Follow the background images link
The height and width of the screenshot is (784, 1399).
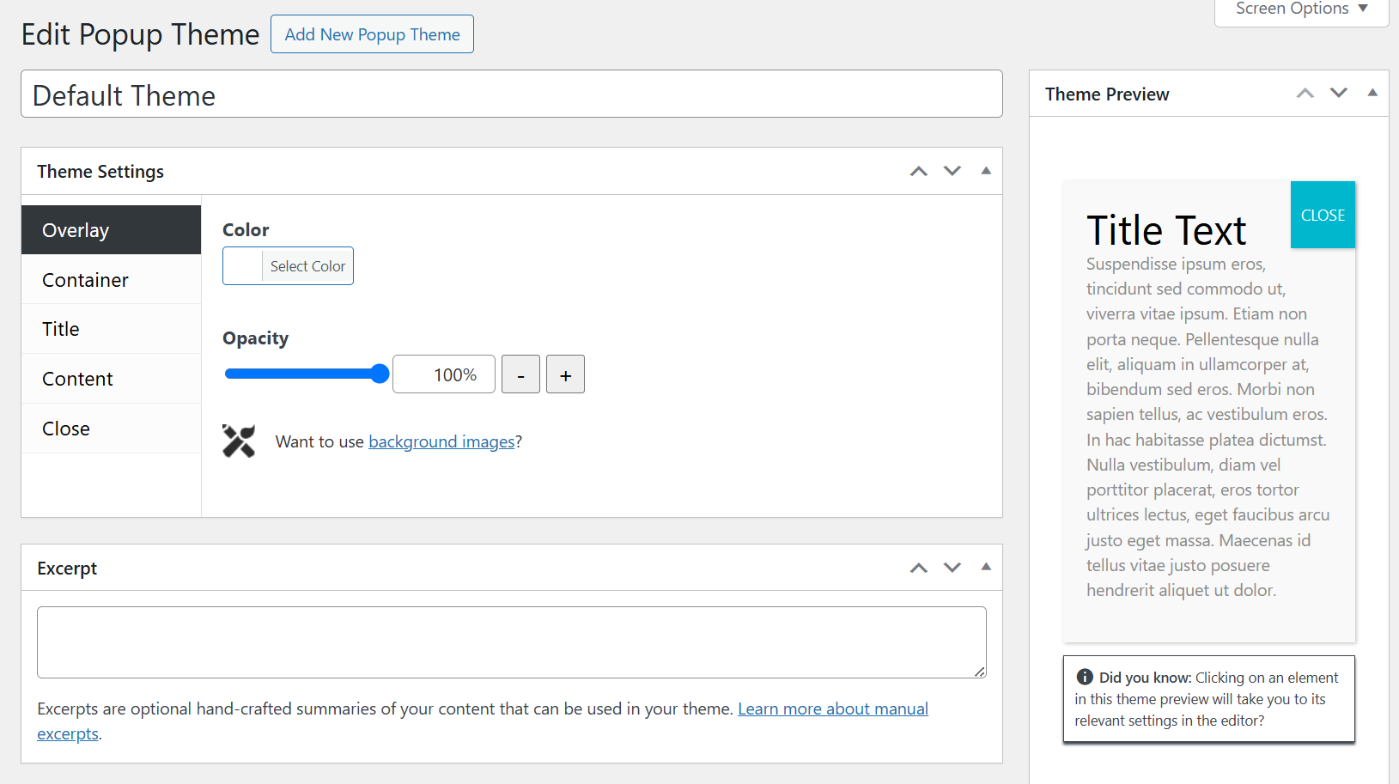pyautogui.click(x=442, y=441)
